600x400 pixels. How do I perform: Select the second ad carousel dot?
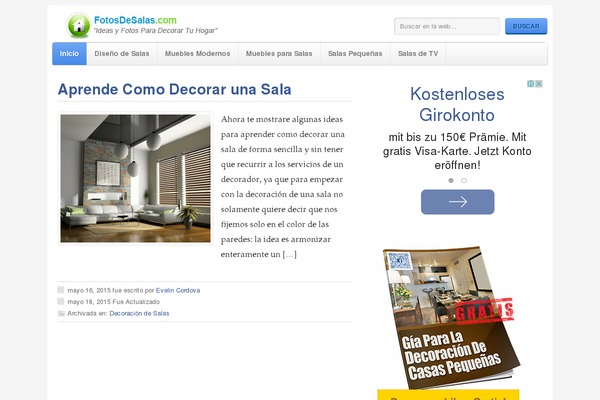point(464,180)
